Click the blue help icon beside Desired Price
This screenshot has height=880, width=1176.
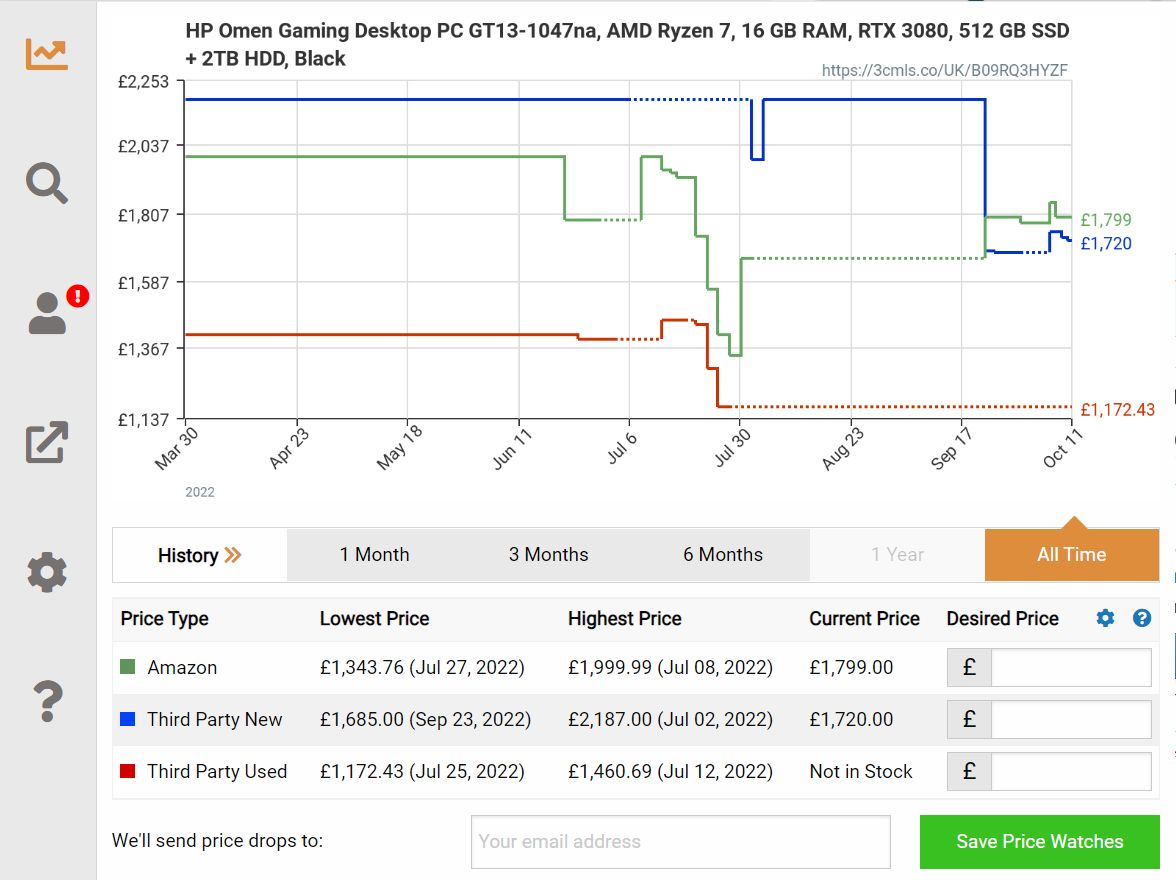(1142, 618)
